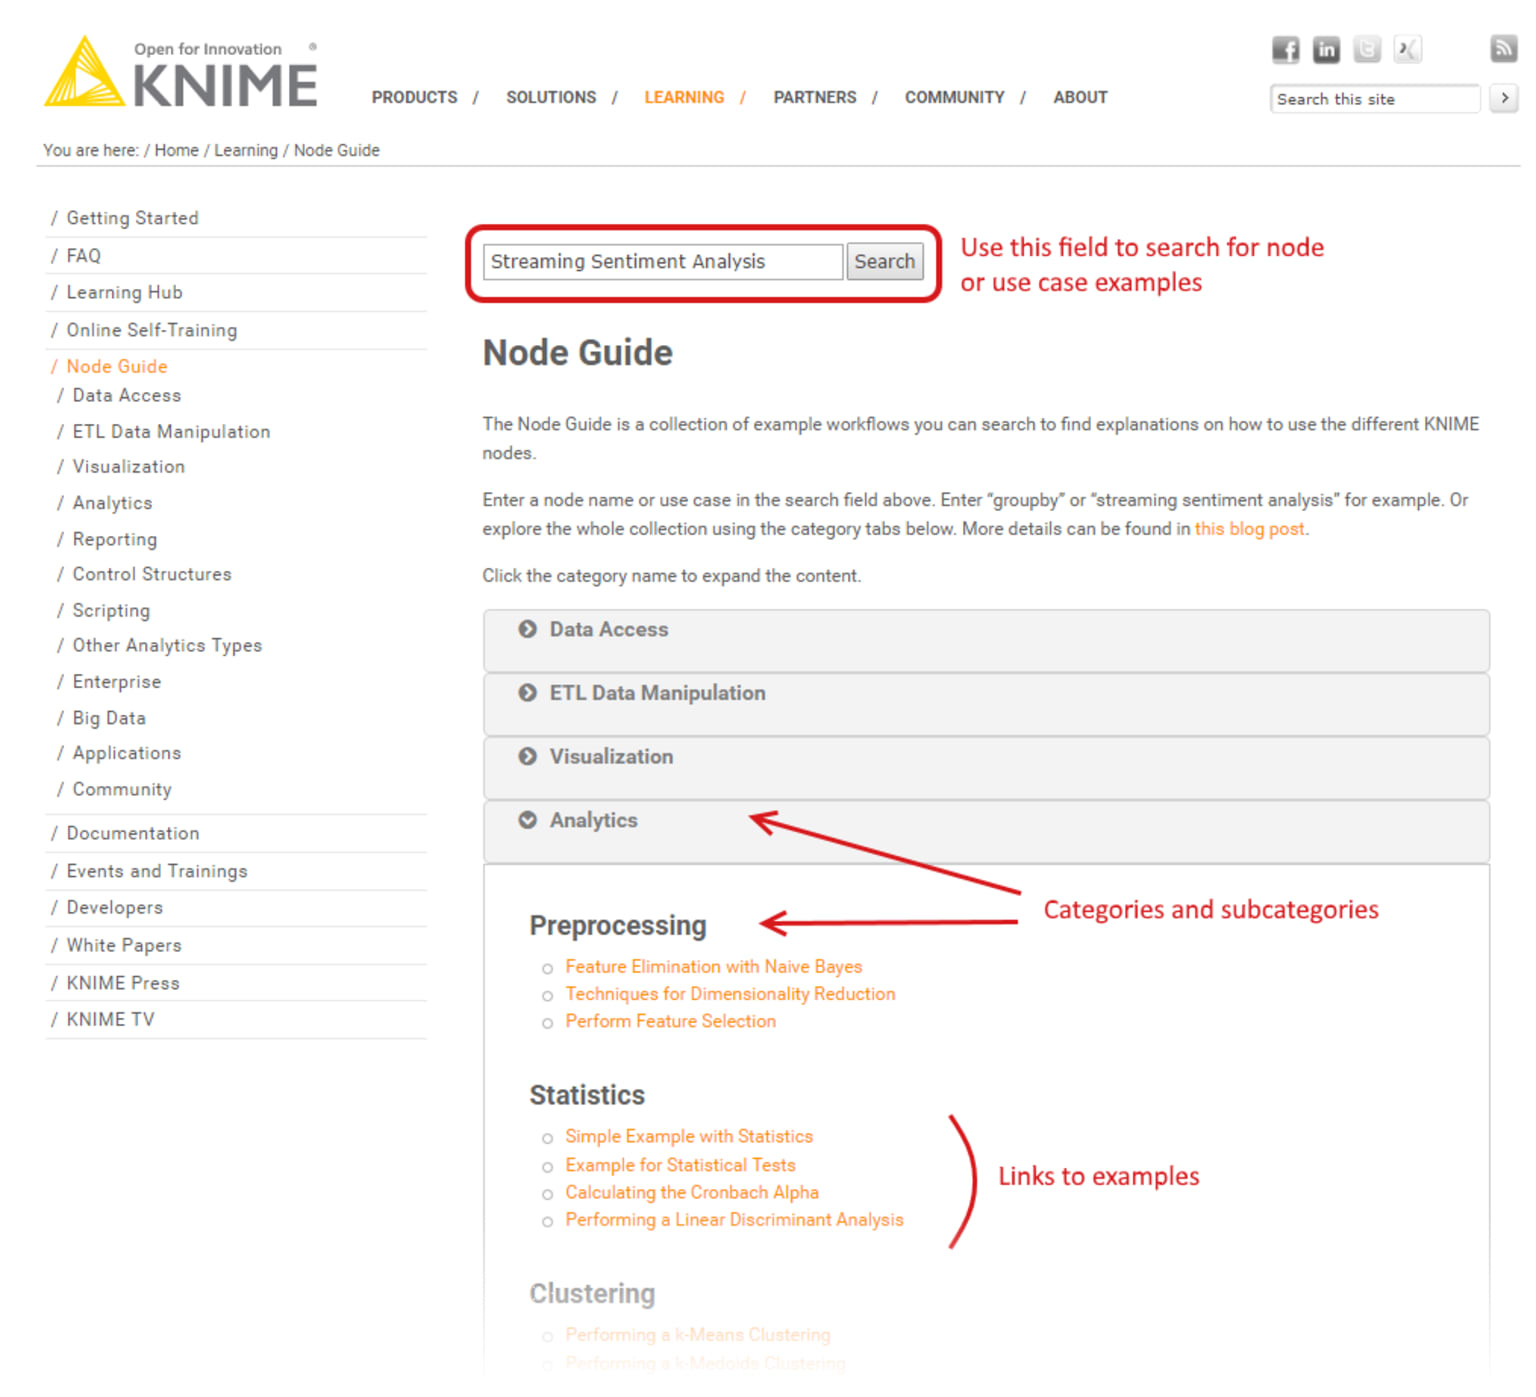Image resolution: width=1536 pixels, height=1397 pixels.
Task: Open Applications sidebar subitem
Action: (126, 754)
